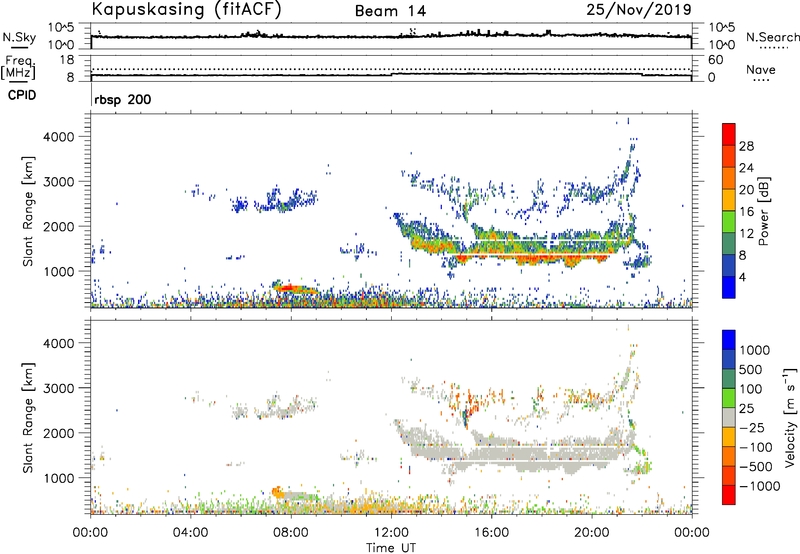Click the strong red echo near 08:00 in power panel
Screen dimensions: 800x554
(287, 289)
